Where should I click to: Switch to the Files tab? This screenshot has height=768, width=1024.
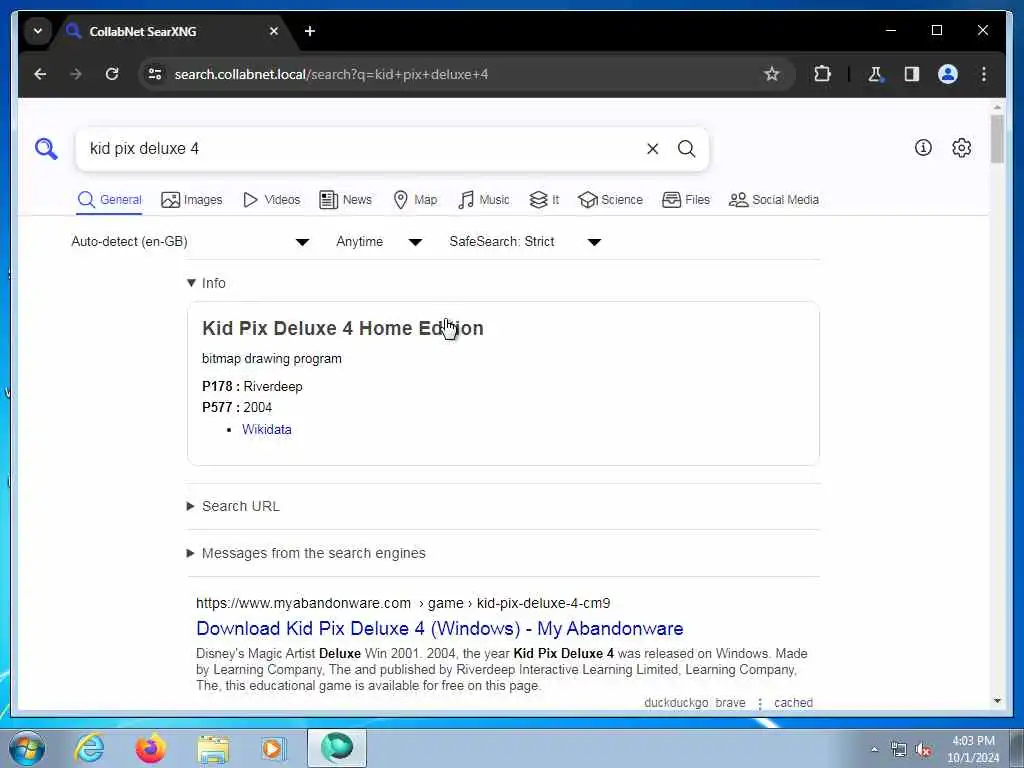pos(686,200)
